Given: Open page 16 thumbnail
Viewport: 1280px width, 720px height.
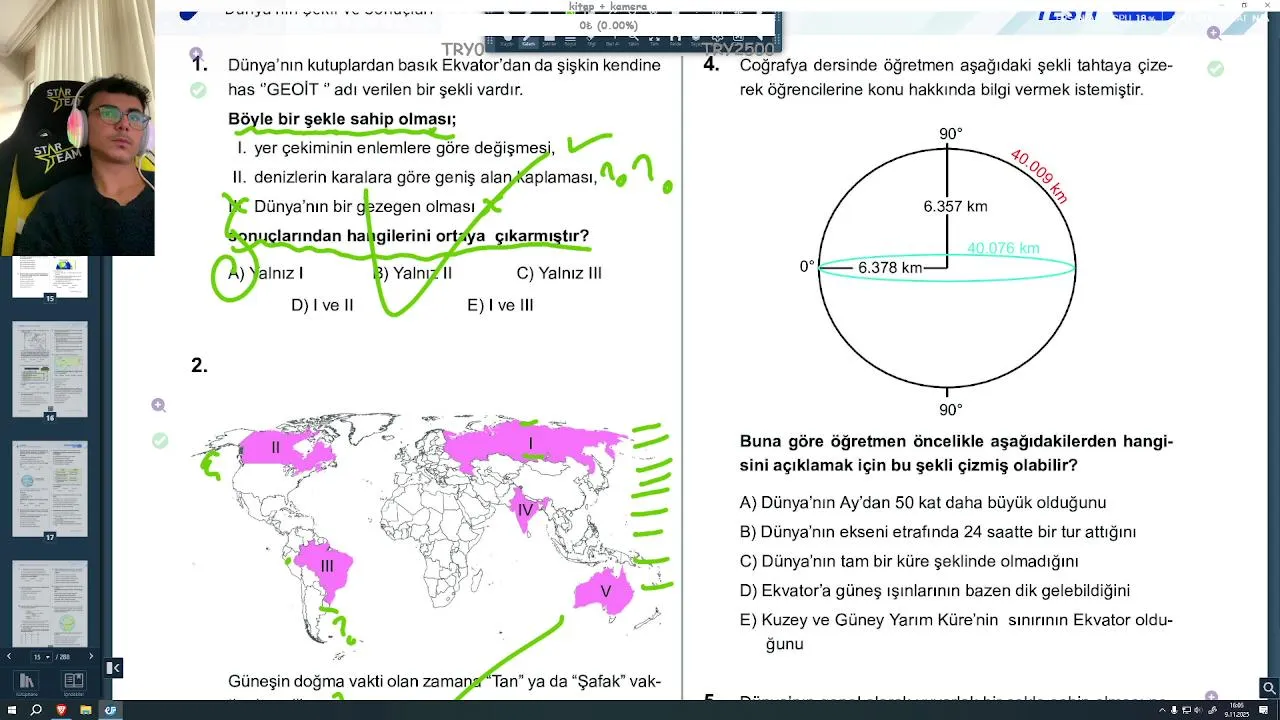Looking at the screenshot, I should 50,368.
